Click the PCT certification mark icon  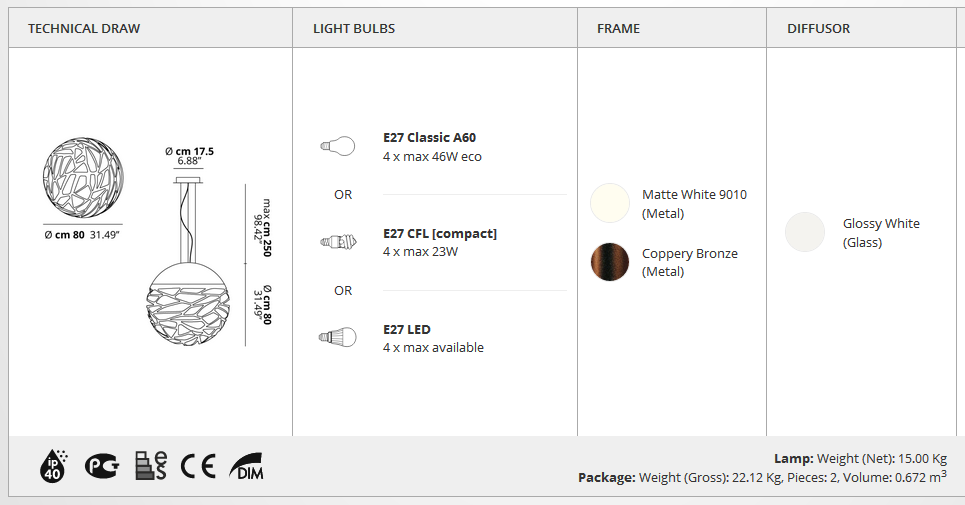pos(102,466)
